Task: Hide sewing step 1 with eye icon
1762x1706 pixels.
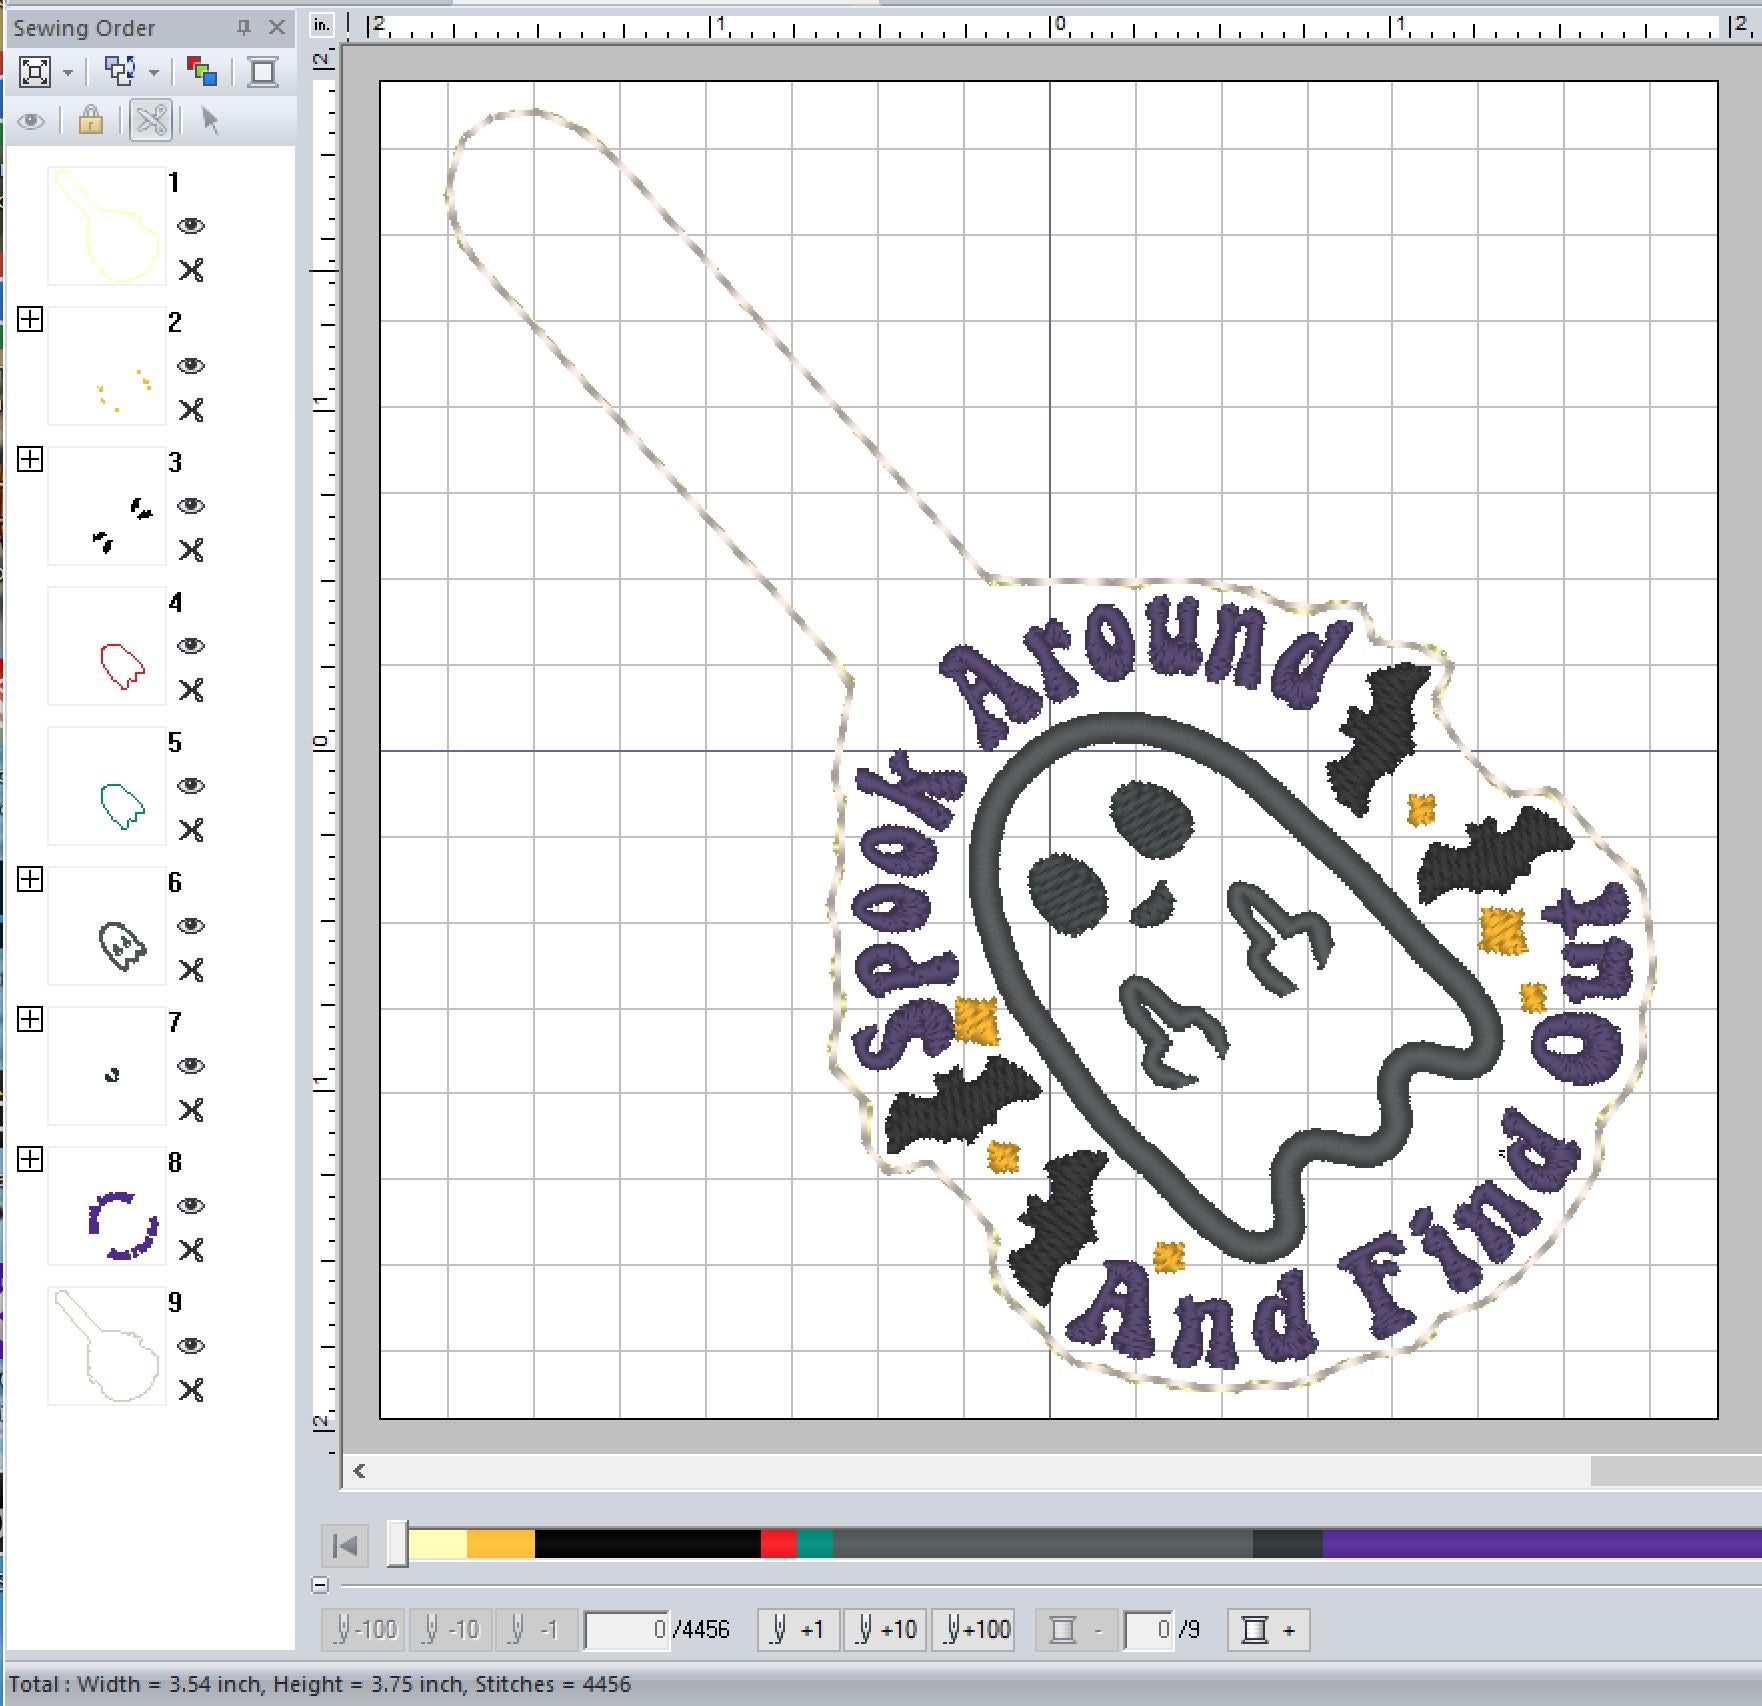Action: (x=191, y=226)
